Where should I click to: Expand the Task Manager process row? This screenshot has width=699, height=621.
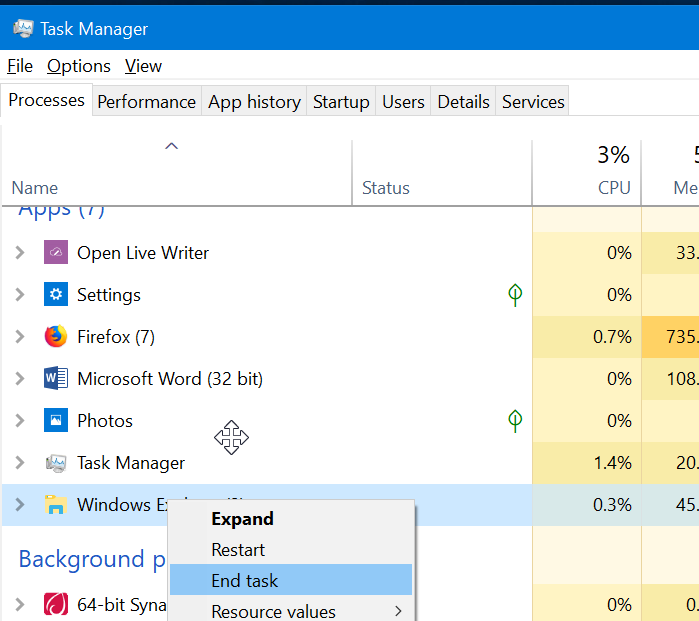pyautogui.click(x=20, y=462)
